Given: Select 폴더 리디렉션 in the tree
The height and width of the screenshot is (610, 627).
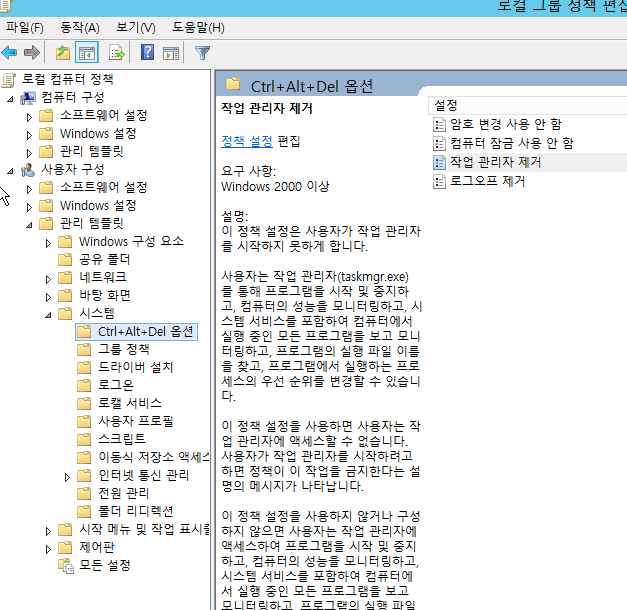Looking at the screenshot, I should pyautogui.click(x=136, y=512).
